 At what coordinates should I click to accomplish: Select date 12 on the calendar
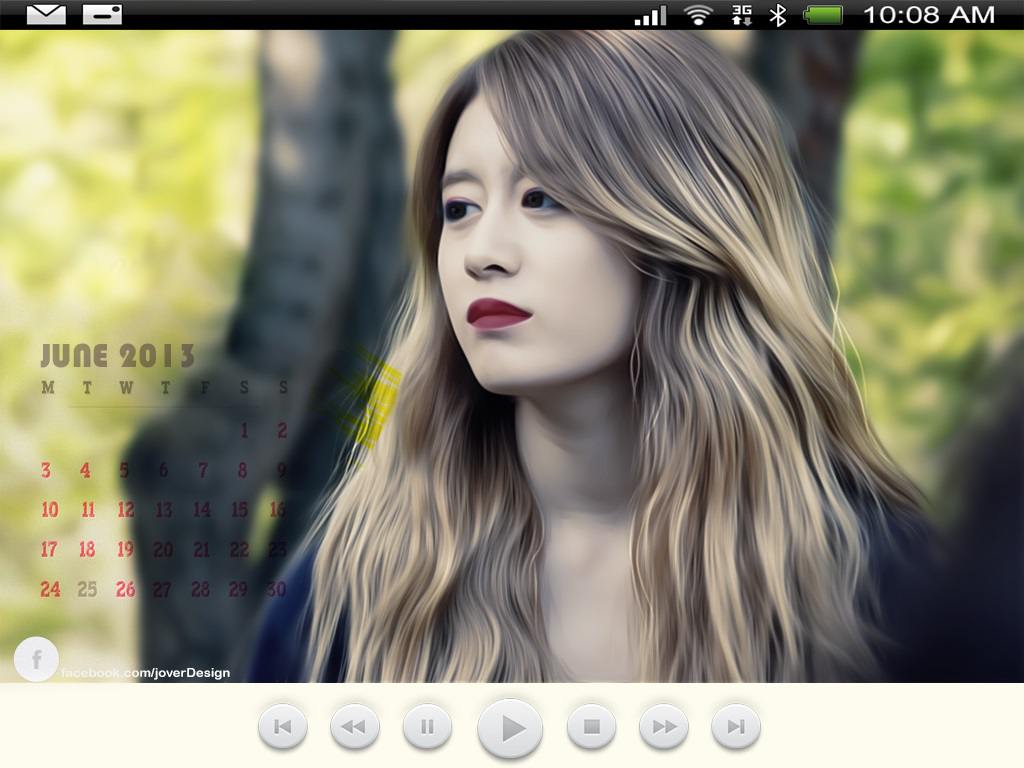[126, 509]
